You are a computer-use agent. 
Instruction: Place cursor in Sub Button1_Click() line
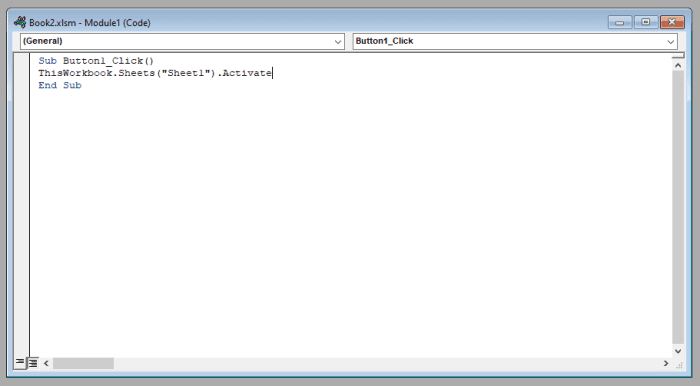click(96, 61)
